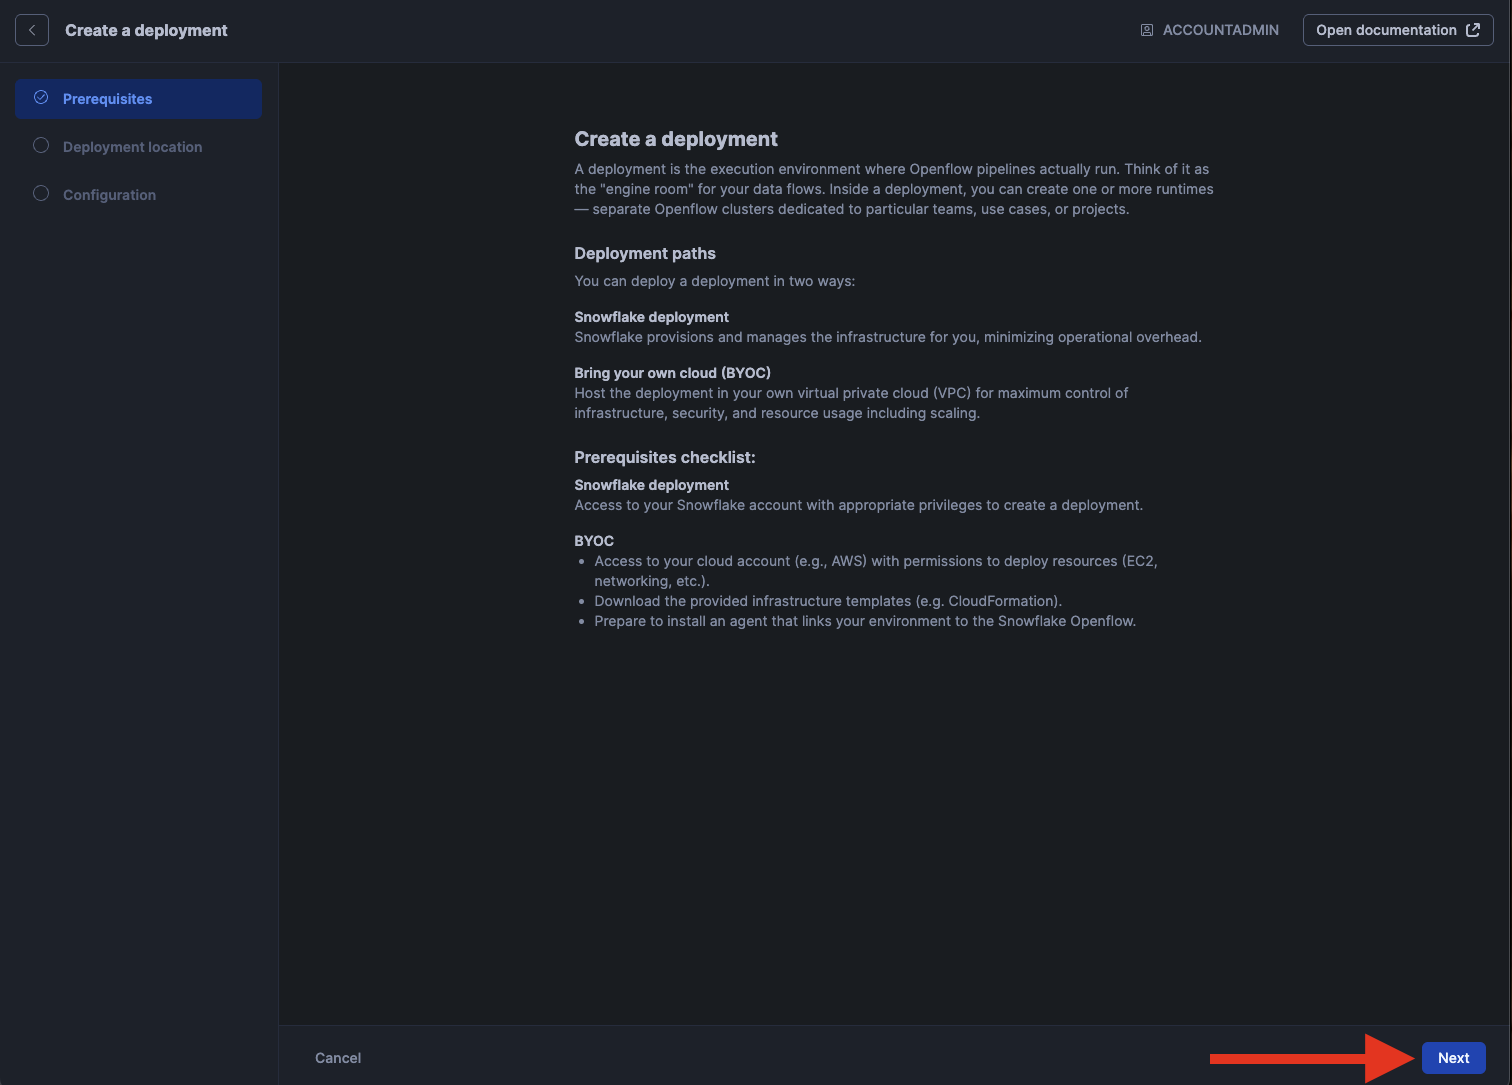Open the ACCOUNTADMIN role label
The width and height of the screenshot is (1512, 1085).
pos(1220,30)
